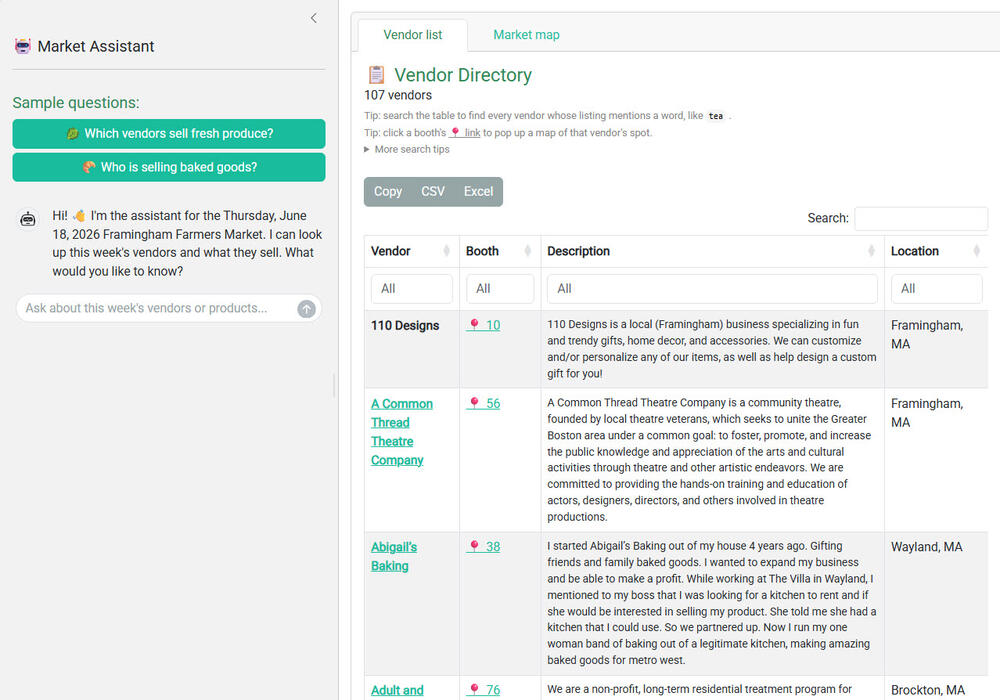The image size is (1000, 700).
Task: Click the Description column header
Action: tap(712, 251)
